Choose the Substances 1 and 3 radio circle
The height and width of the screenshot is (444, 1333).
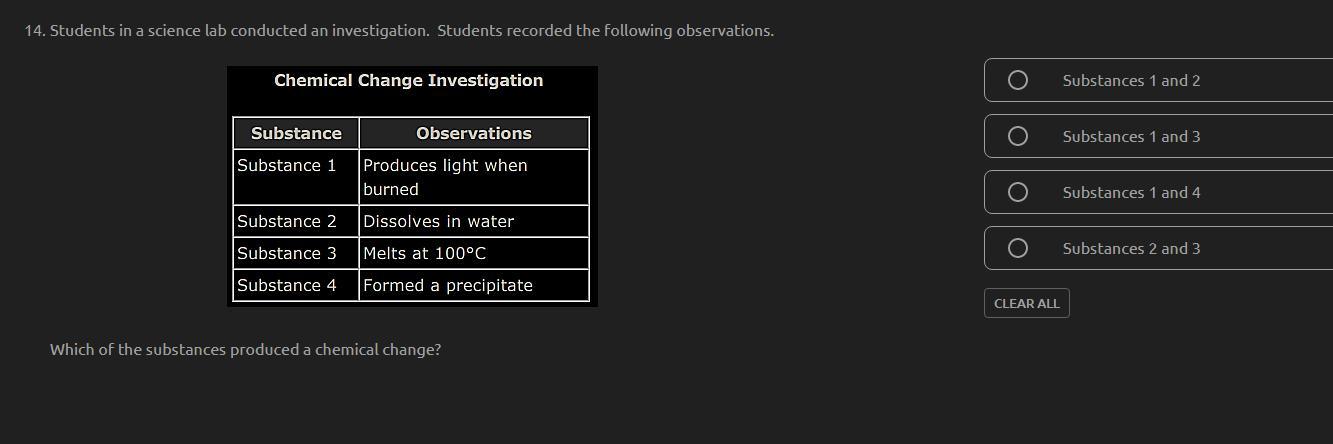1017,136
